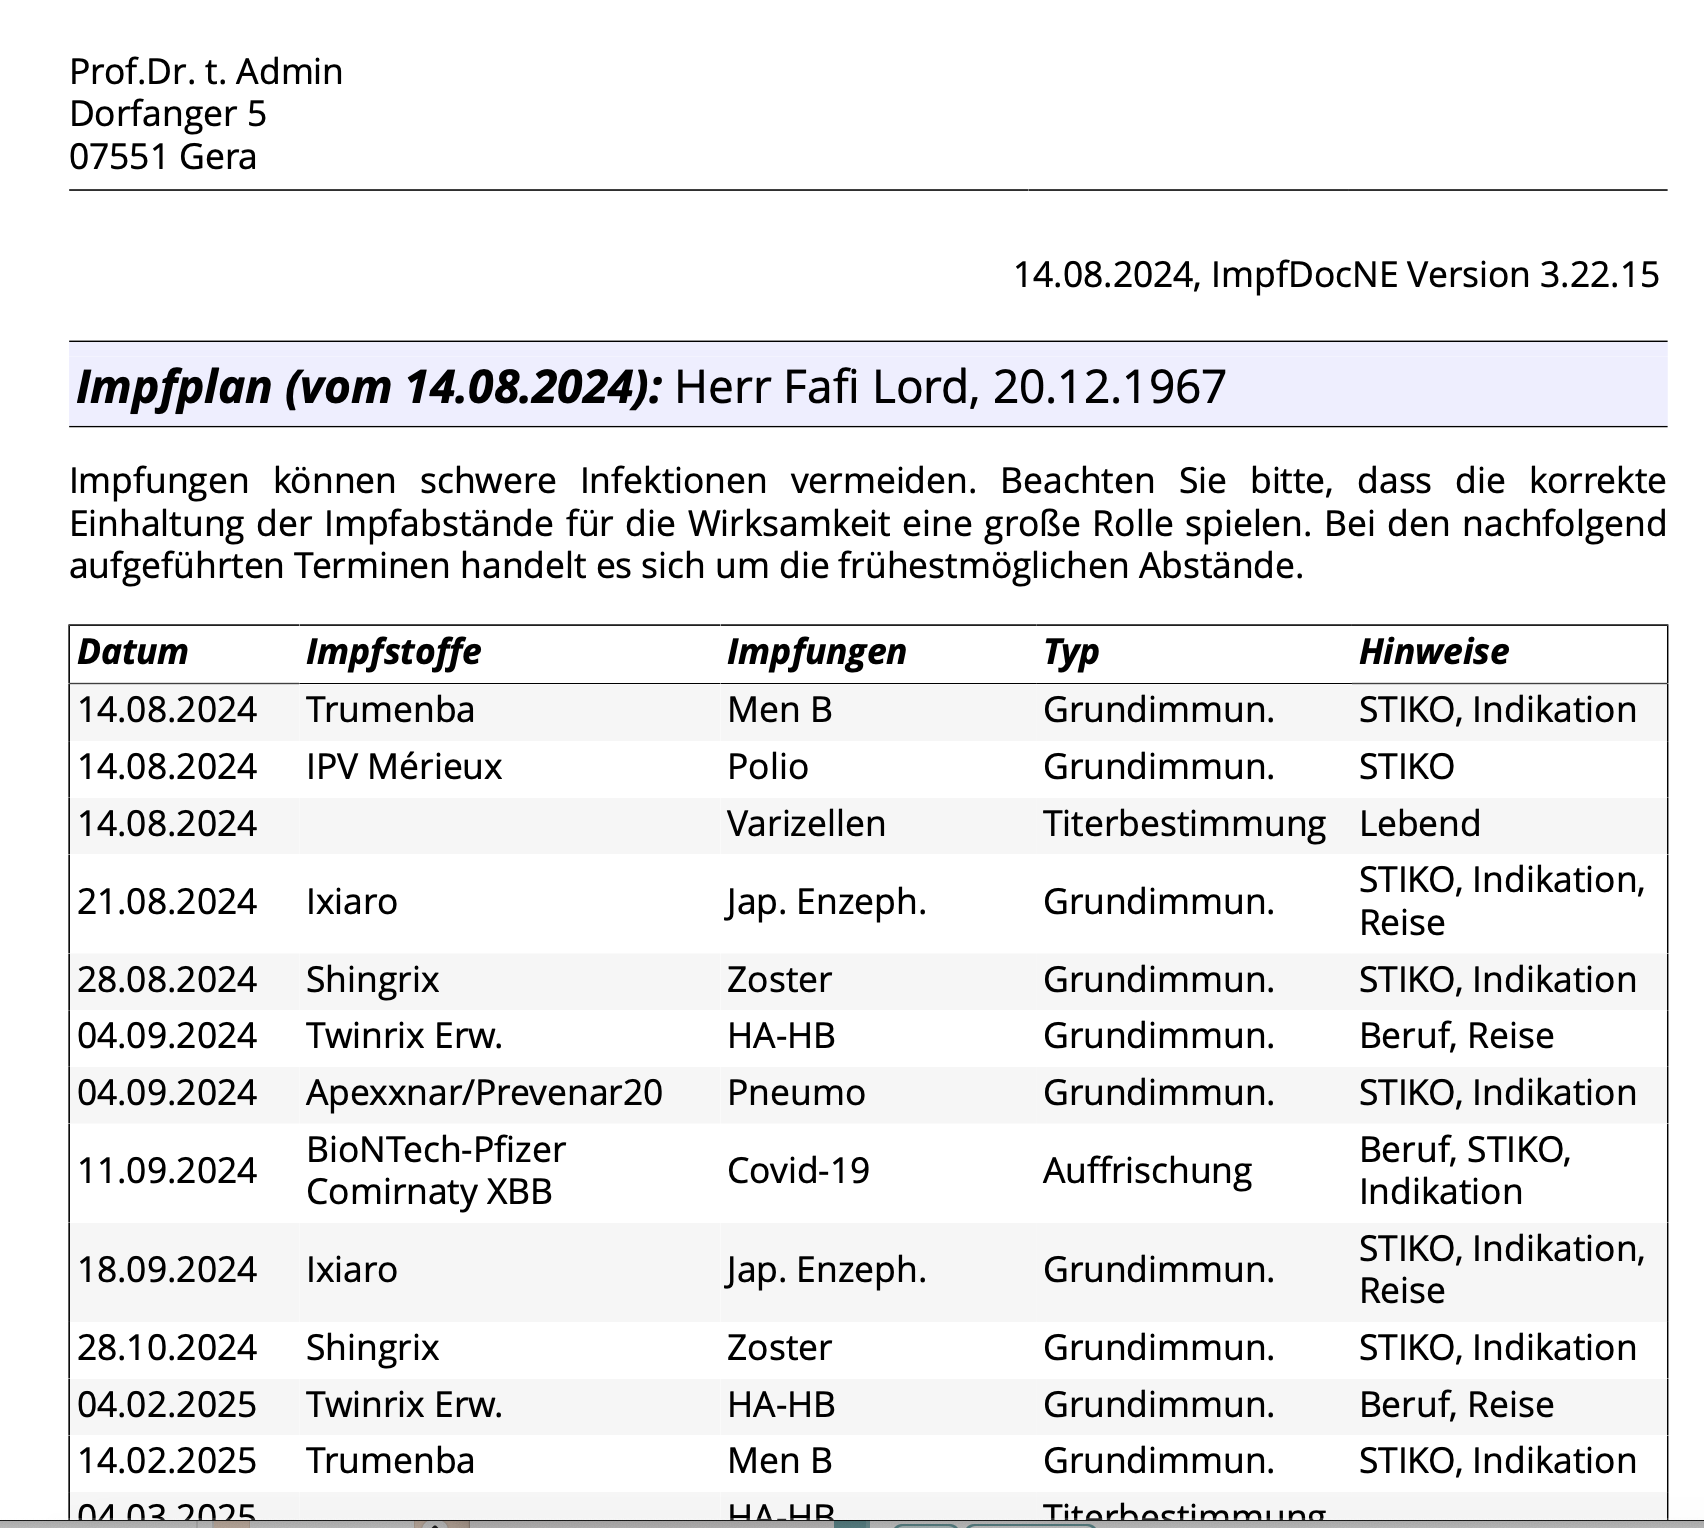Viewport: 1704px width, 1528px height.
Task: Select the 'Impfungen' column header
Action: (x=817, y=652)
